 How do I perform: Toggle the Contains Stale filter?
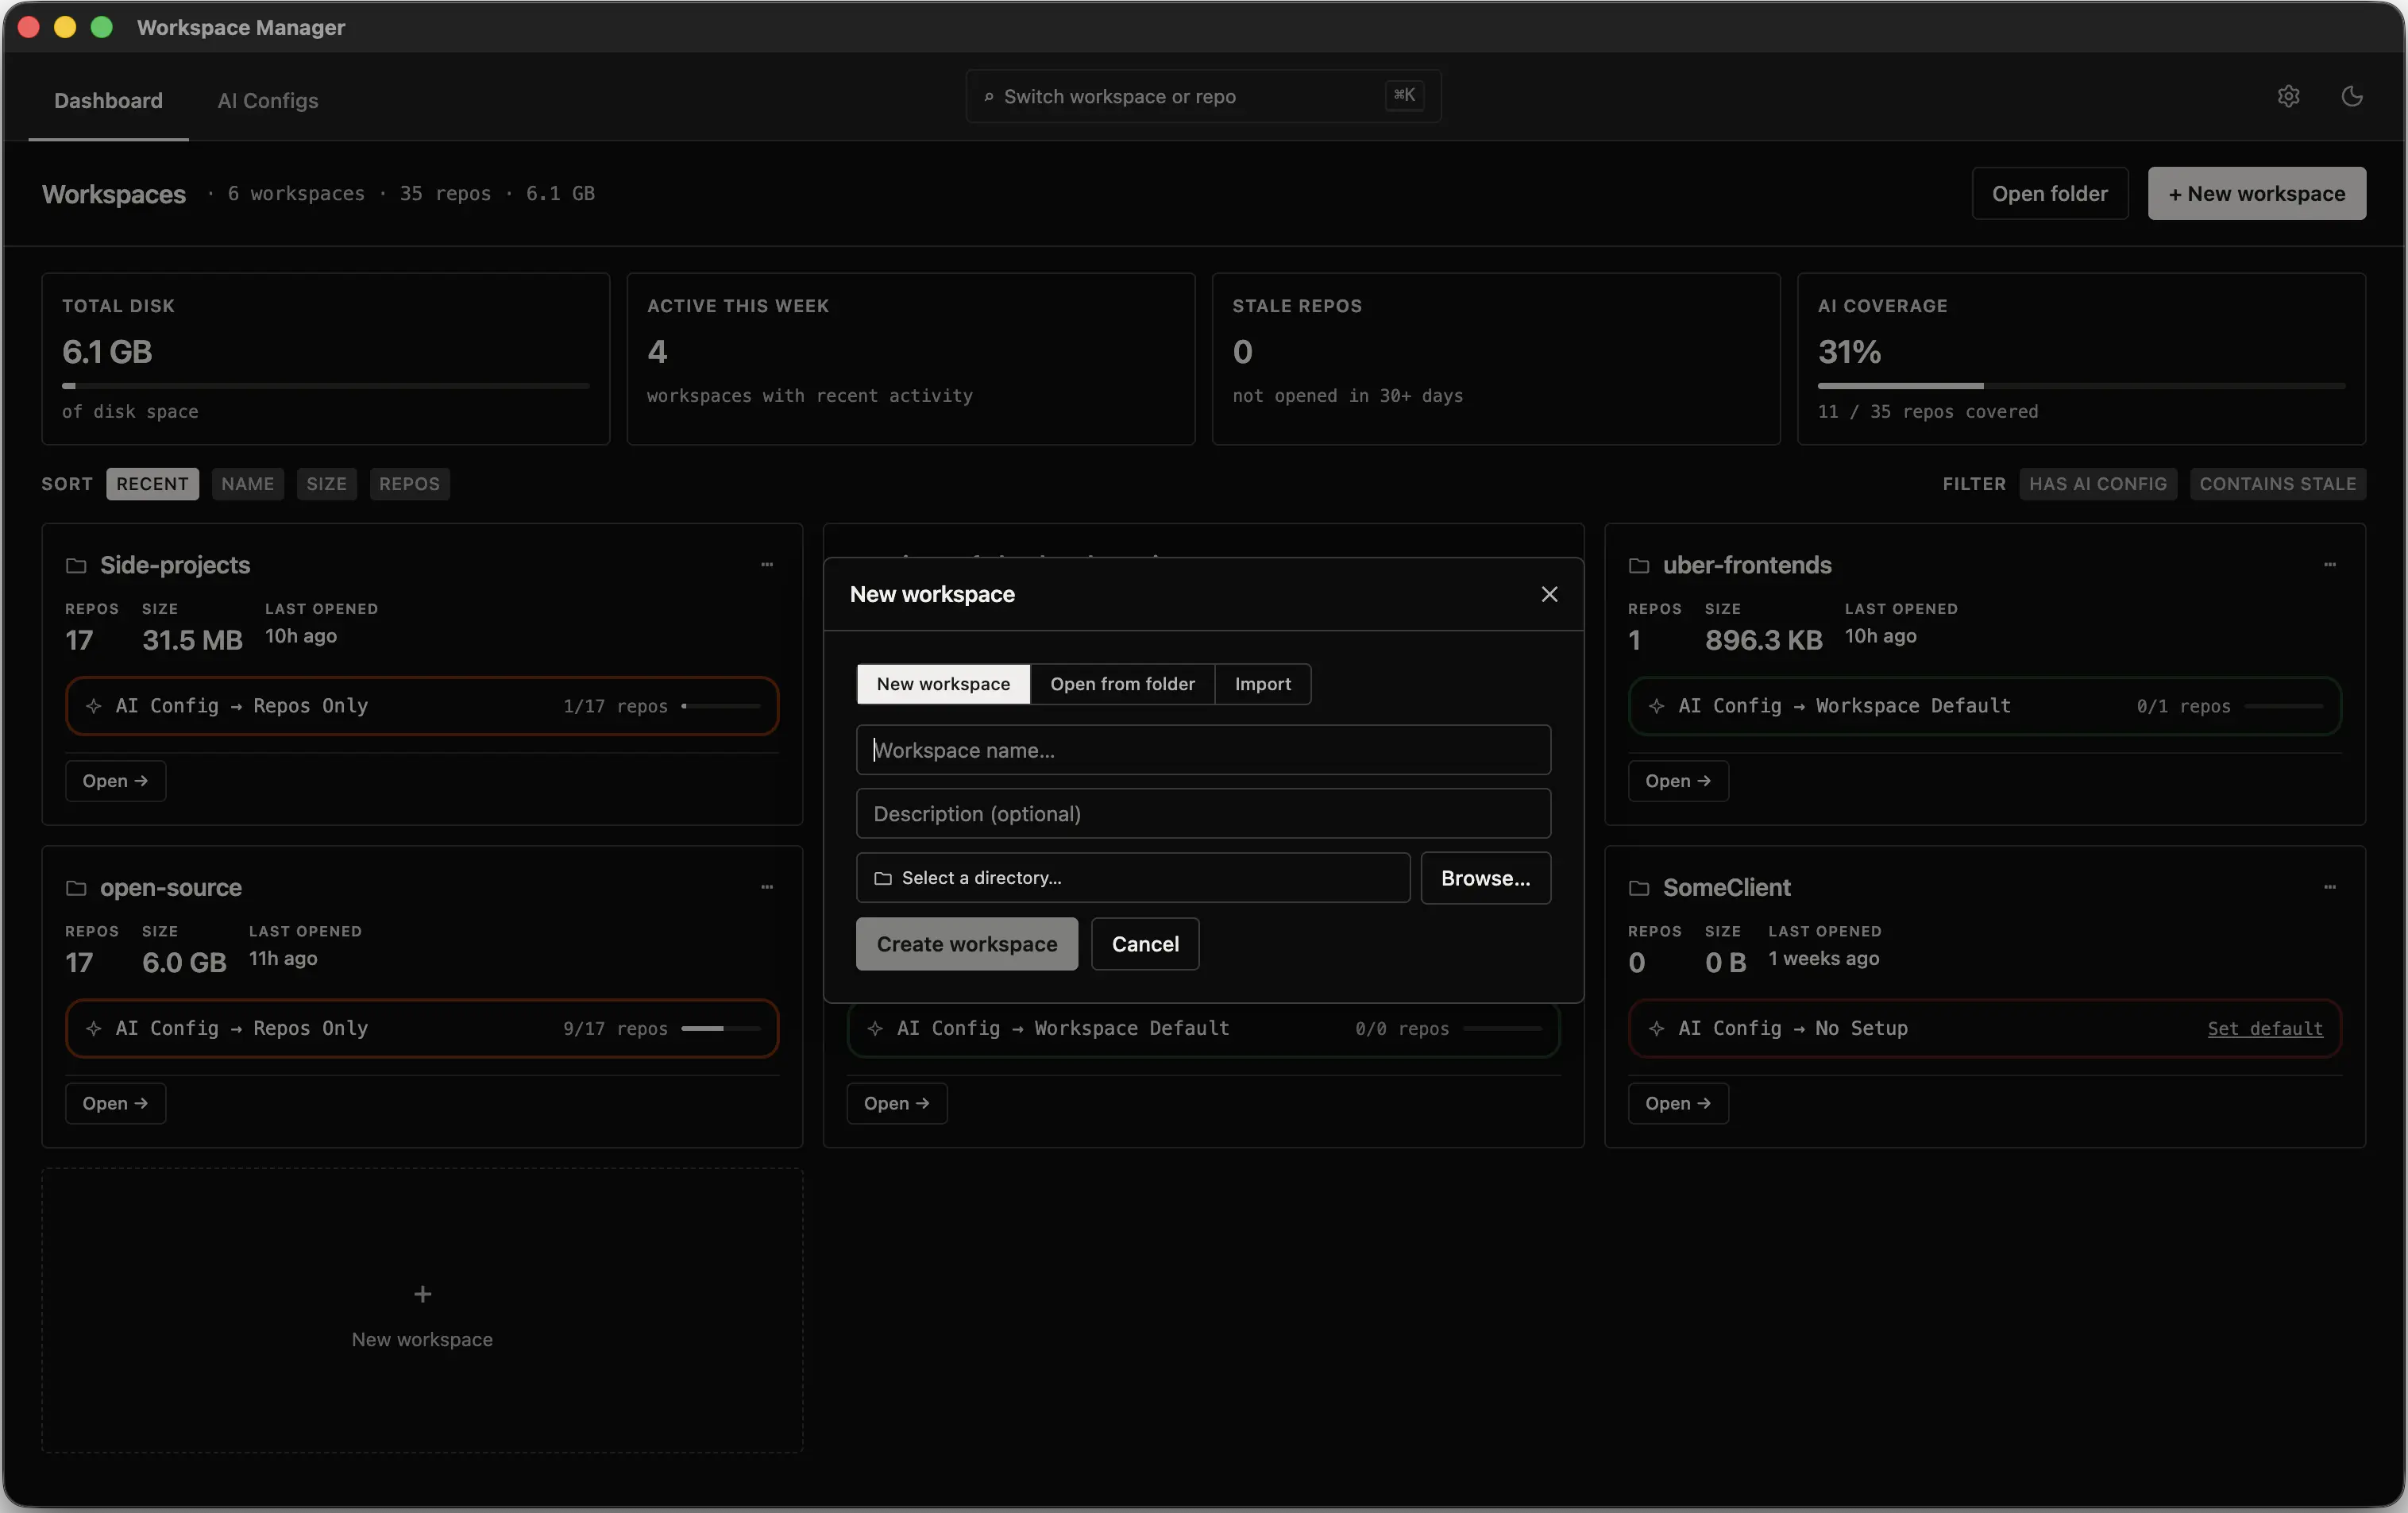tap(2278, 484)
